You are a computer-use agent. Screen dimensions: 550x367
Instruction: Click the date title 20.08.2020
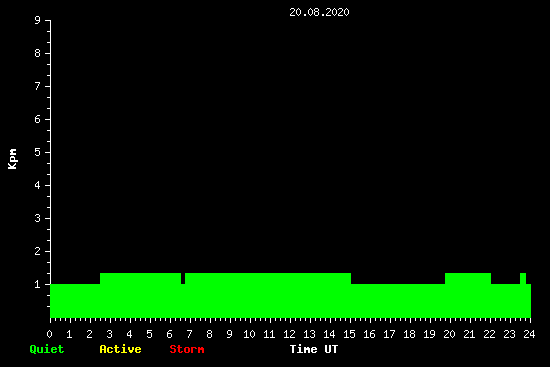pyautogui.click(x=319, y=12)
